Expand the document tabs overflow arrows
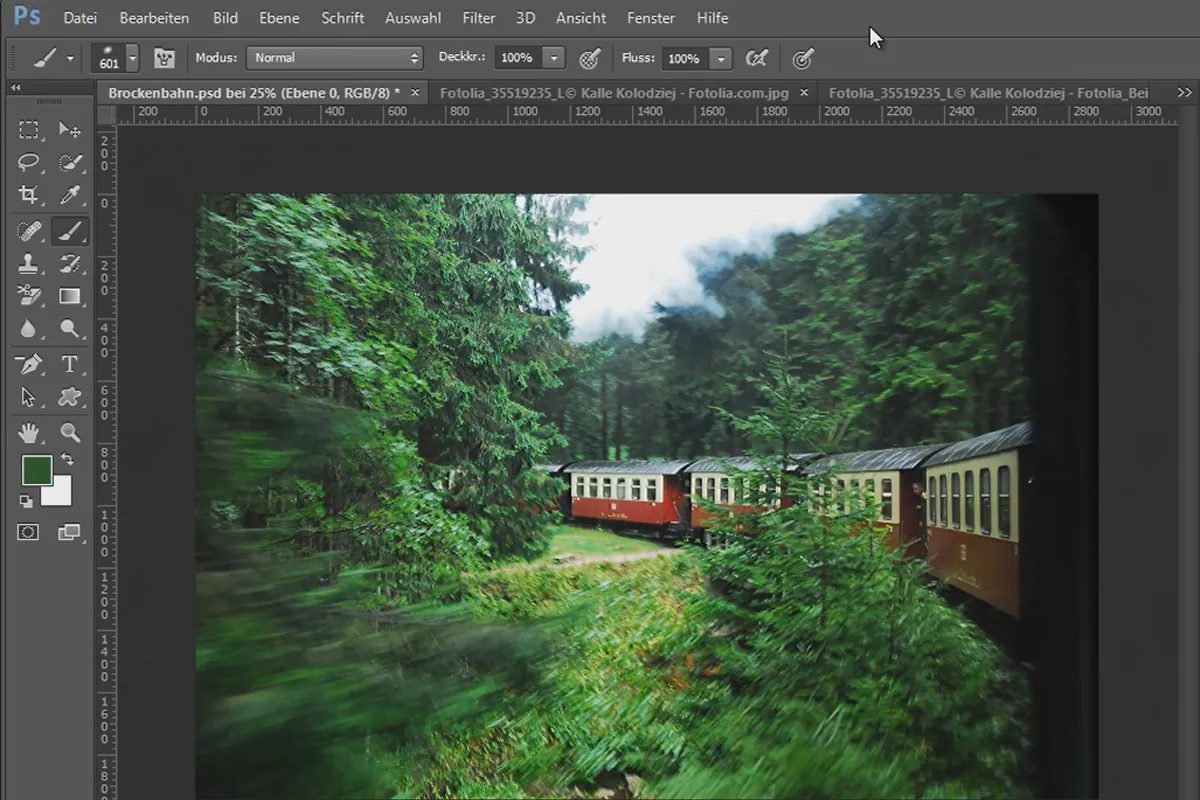1200x800 pixels. (1184, 92)
